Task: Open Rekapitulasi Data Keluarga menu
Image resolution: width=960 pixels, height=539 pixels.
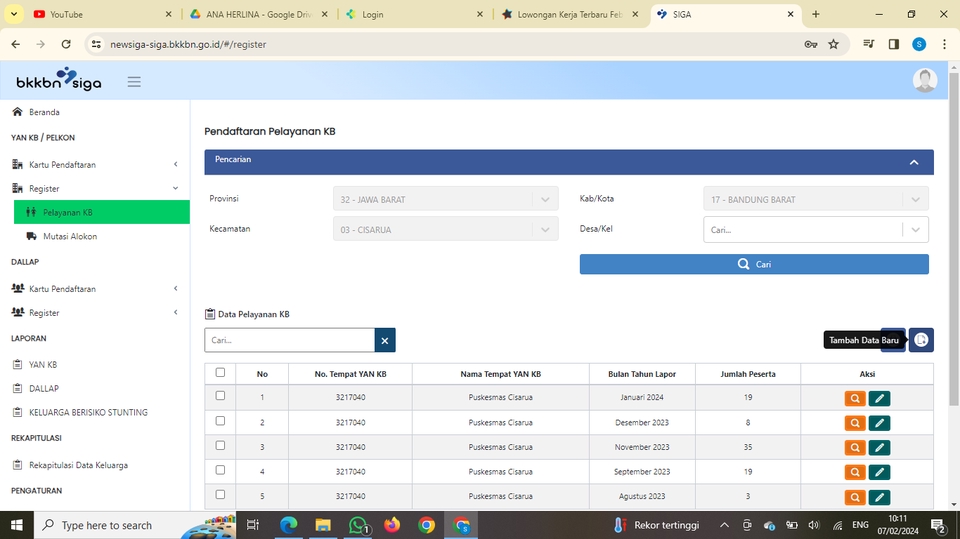Action: point(70,465)
